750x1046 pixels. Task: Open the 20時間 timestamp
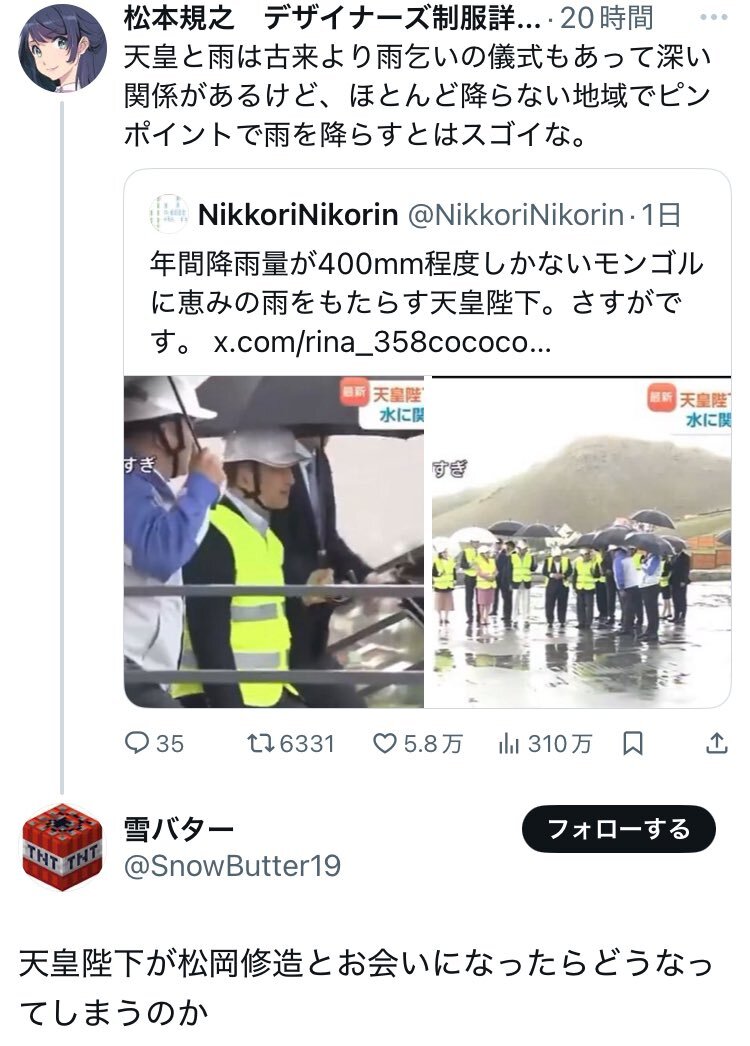pyautogui.click(x=607, y=18)
